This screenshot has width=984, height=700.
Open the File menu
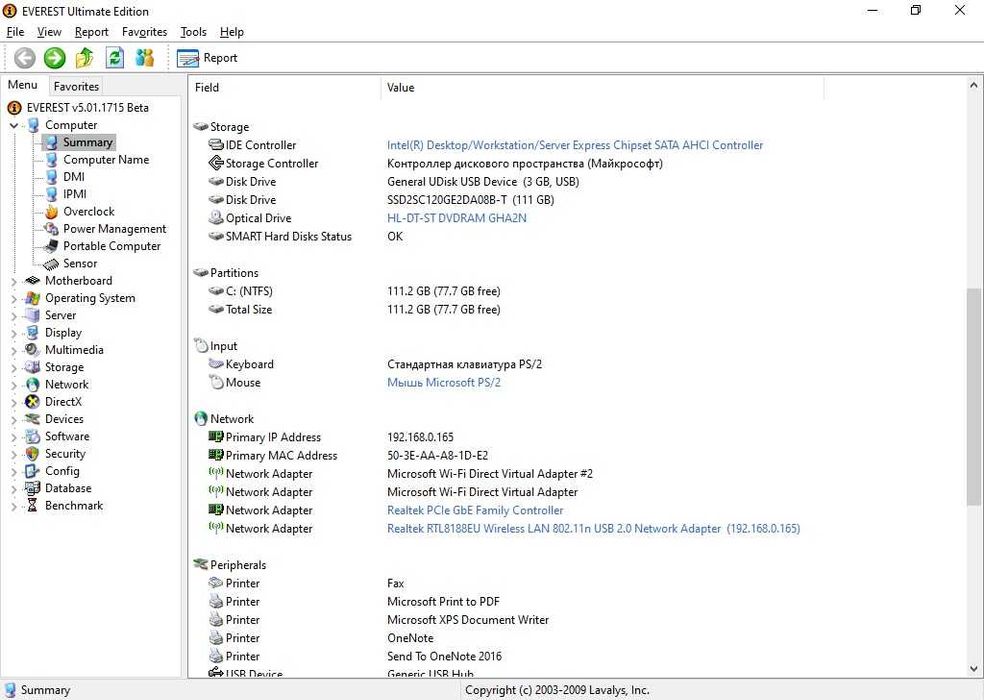click(x=15, y=32)
